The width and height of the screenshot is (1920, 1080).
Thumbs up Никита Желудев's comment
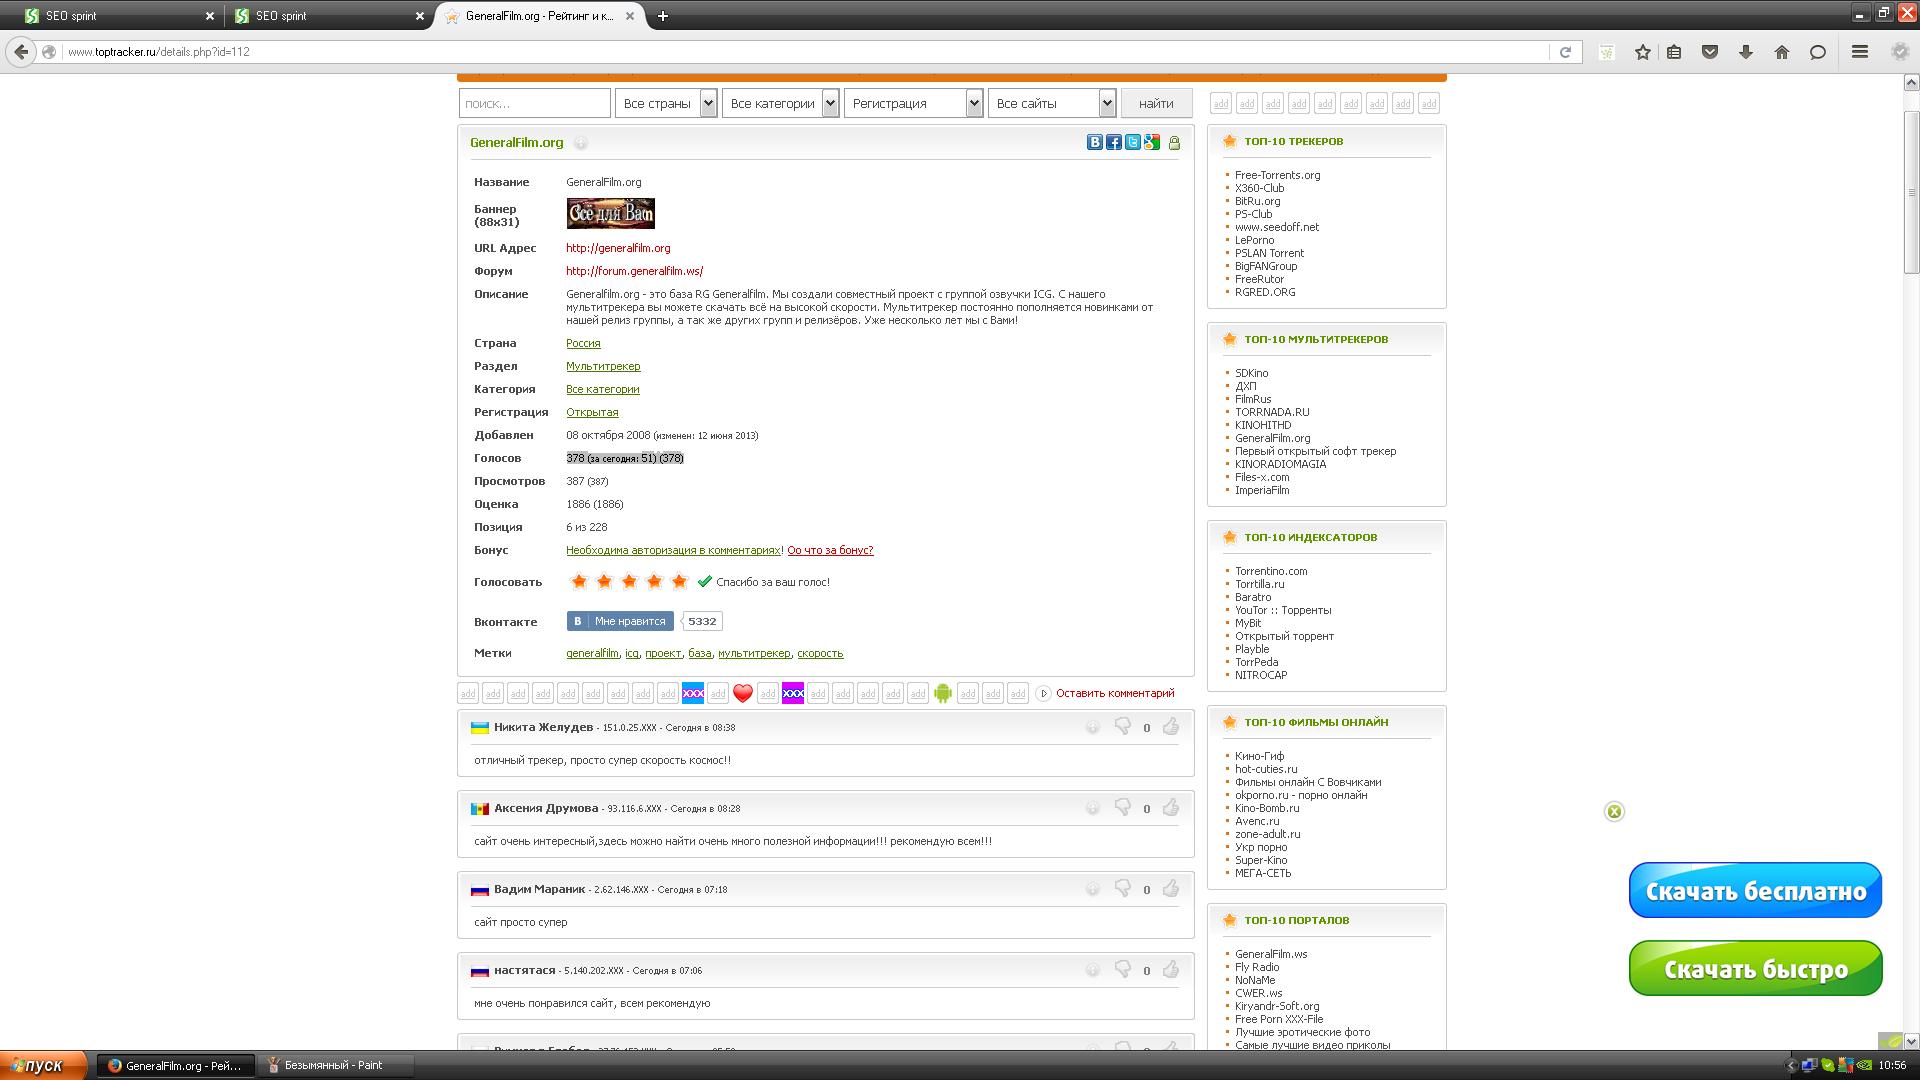pyautogui.click(x=1170, y=727)
